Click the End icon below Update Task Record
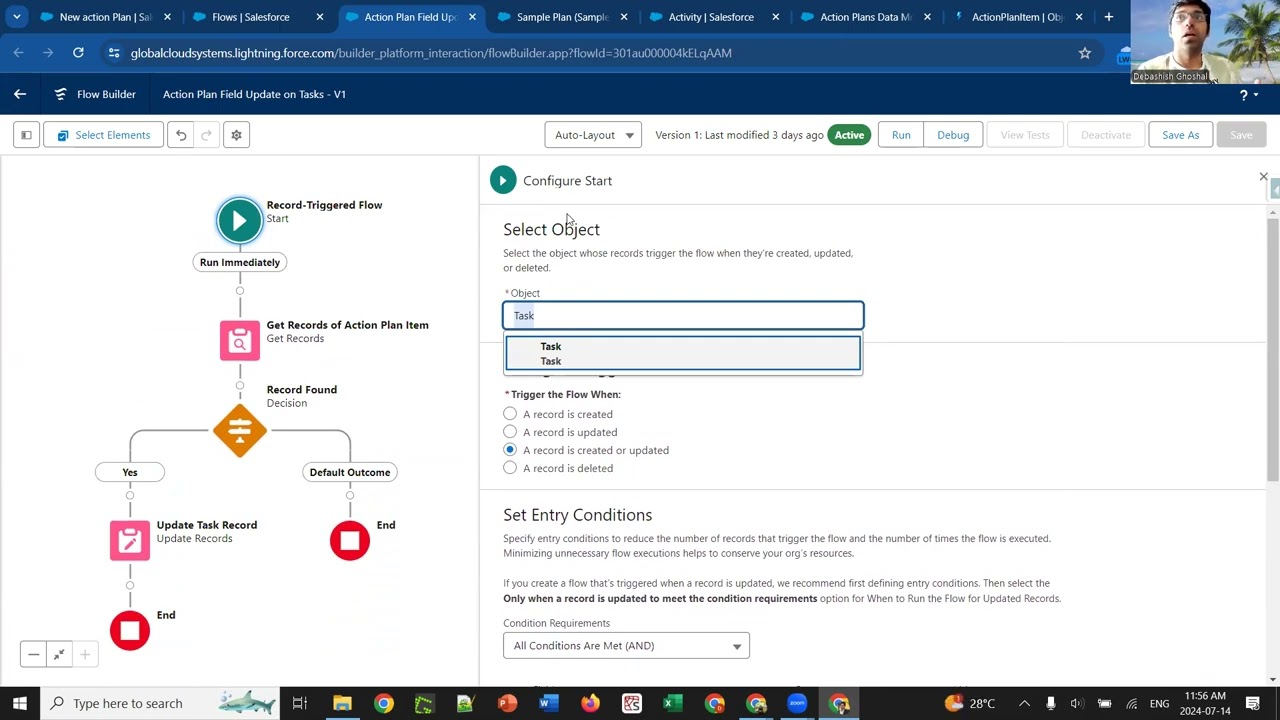Screen dimensions: 1280x720 [x=130, y=631]
